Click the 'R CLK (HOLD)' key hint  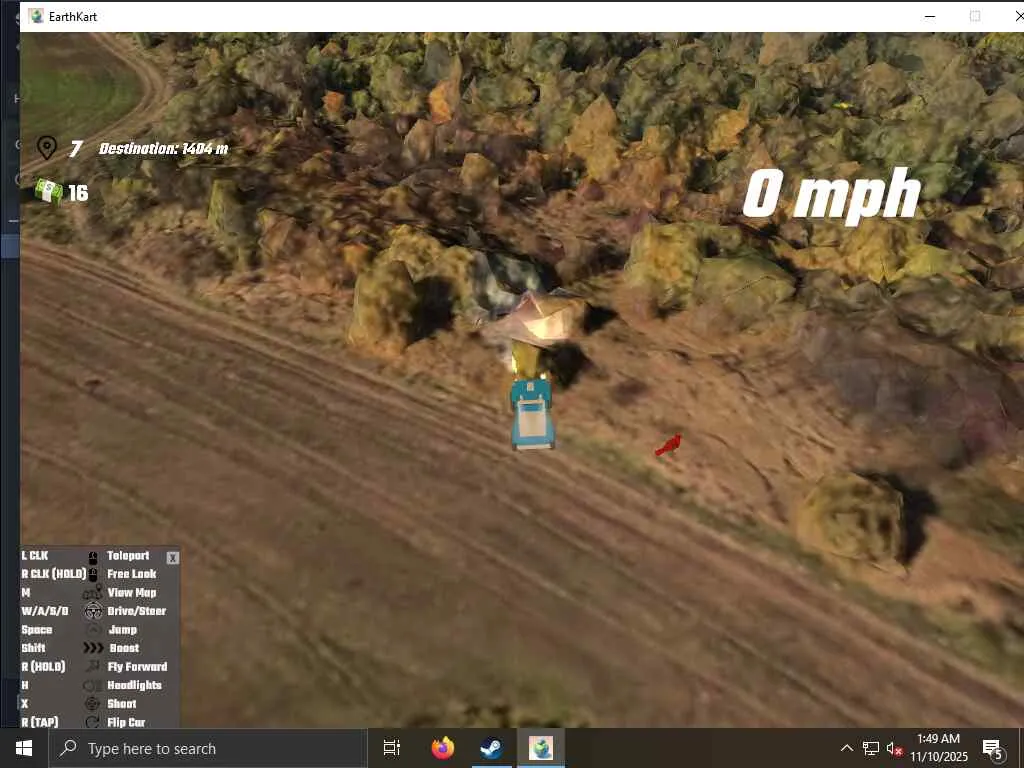coord(54,574)
